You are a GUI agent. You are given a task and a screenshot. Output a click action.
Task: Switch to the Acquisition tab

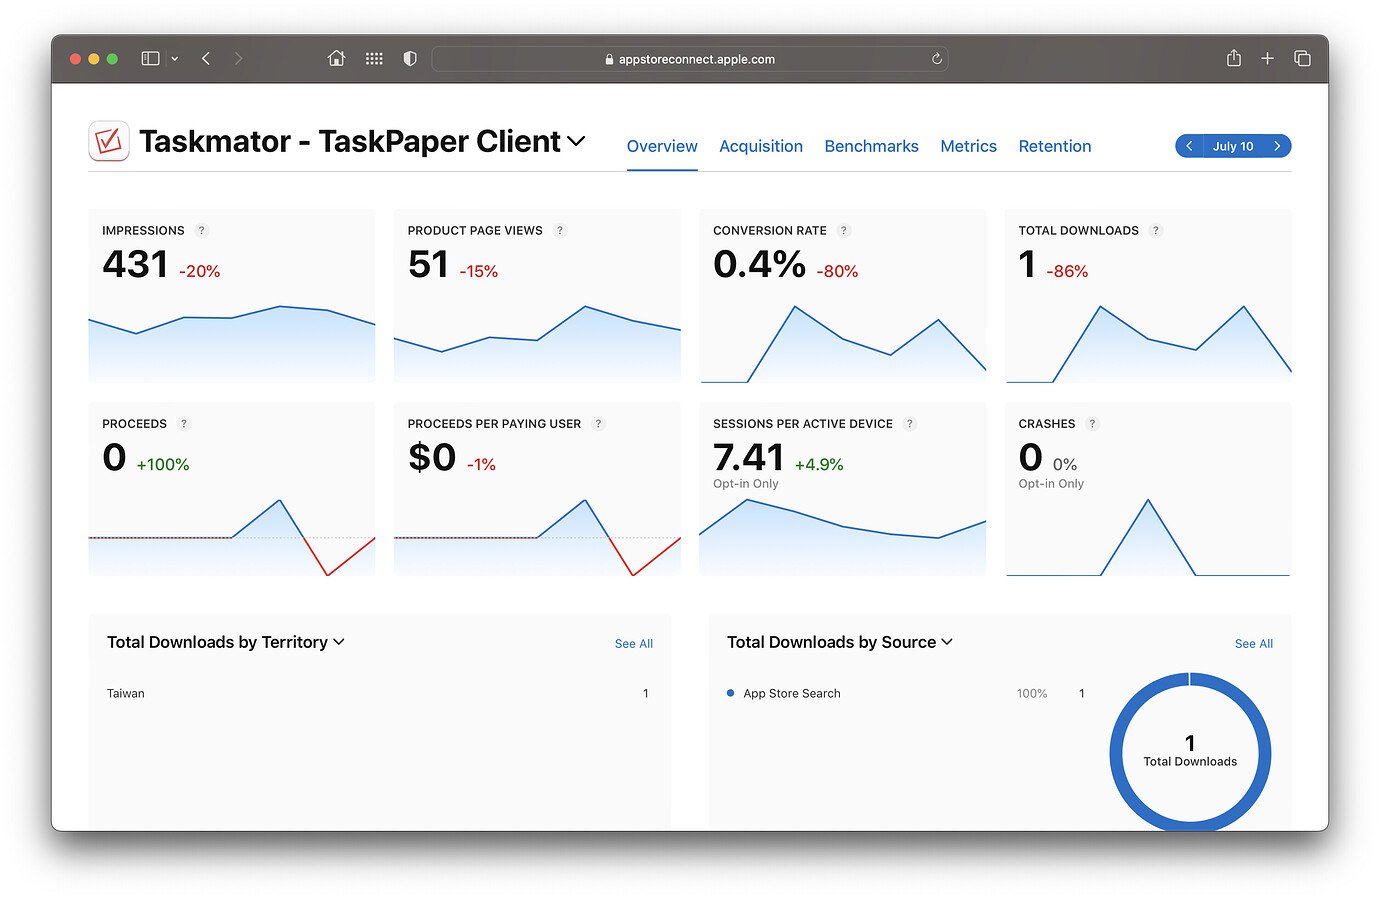(760, 146)
